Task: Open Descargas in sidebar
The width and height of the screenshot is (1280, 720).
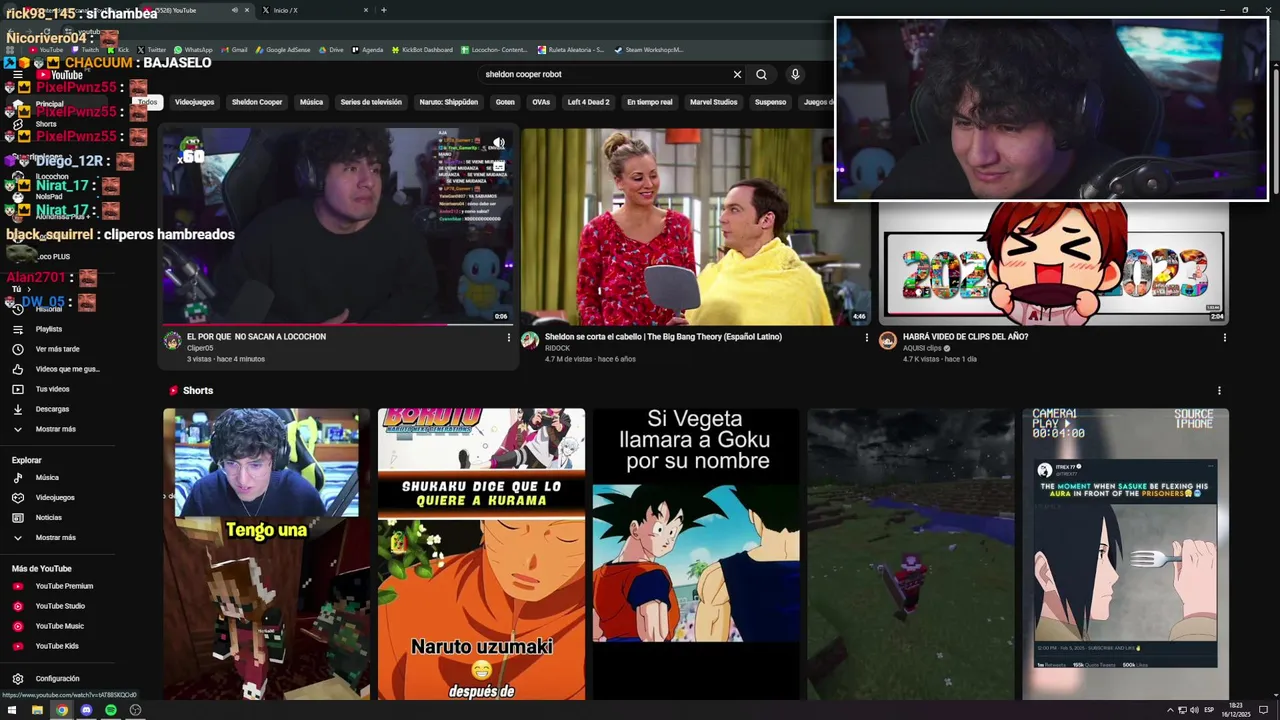Action: (x=52, y=409)
